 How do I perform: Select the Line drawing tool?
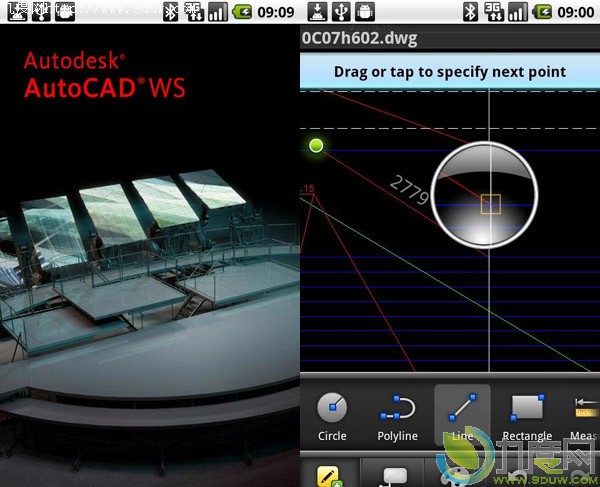(462, 416)
